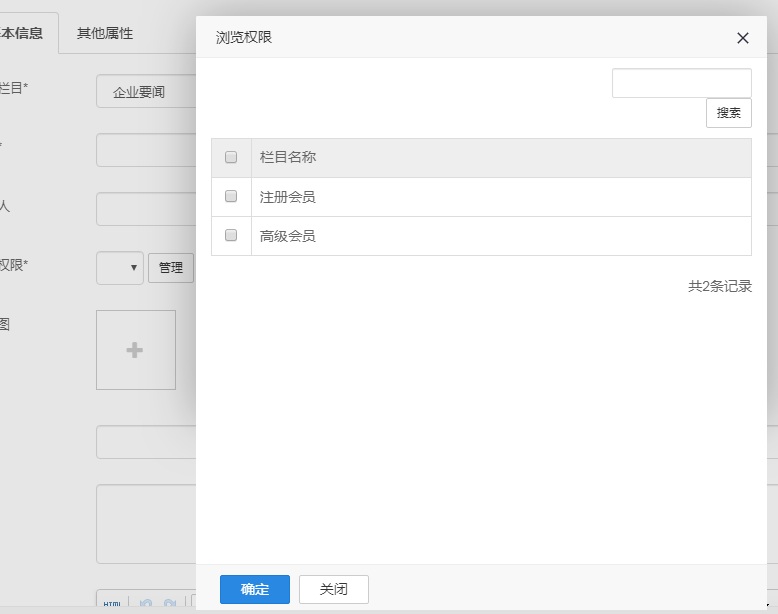
Task: Click the 共2条记录 record count
Action: pos(719,286)
